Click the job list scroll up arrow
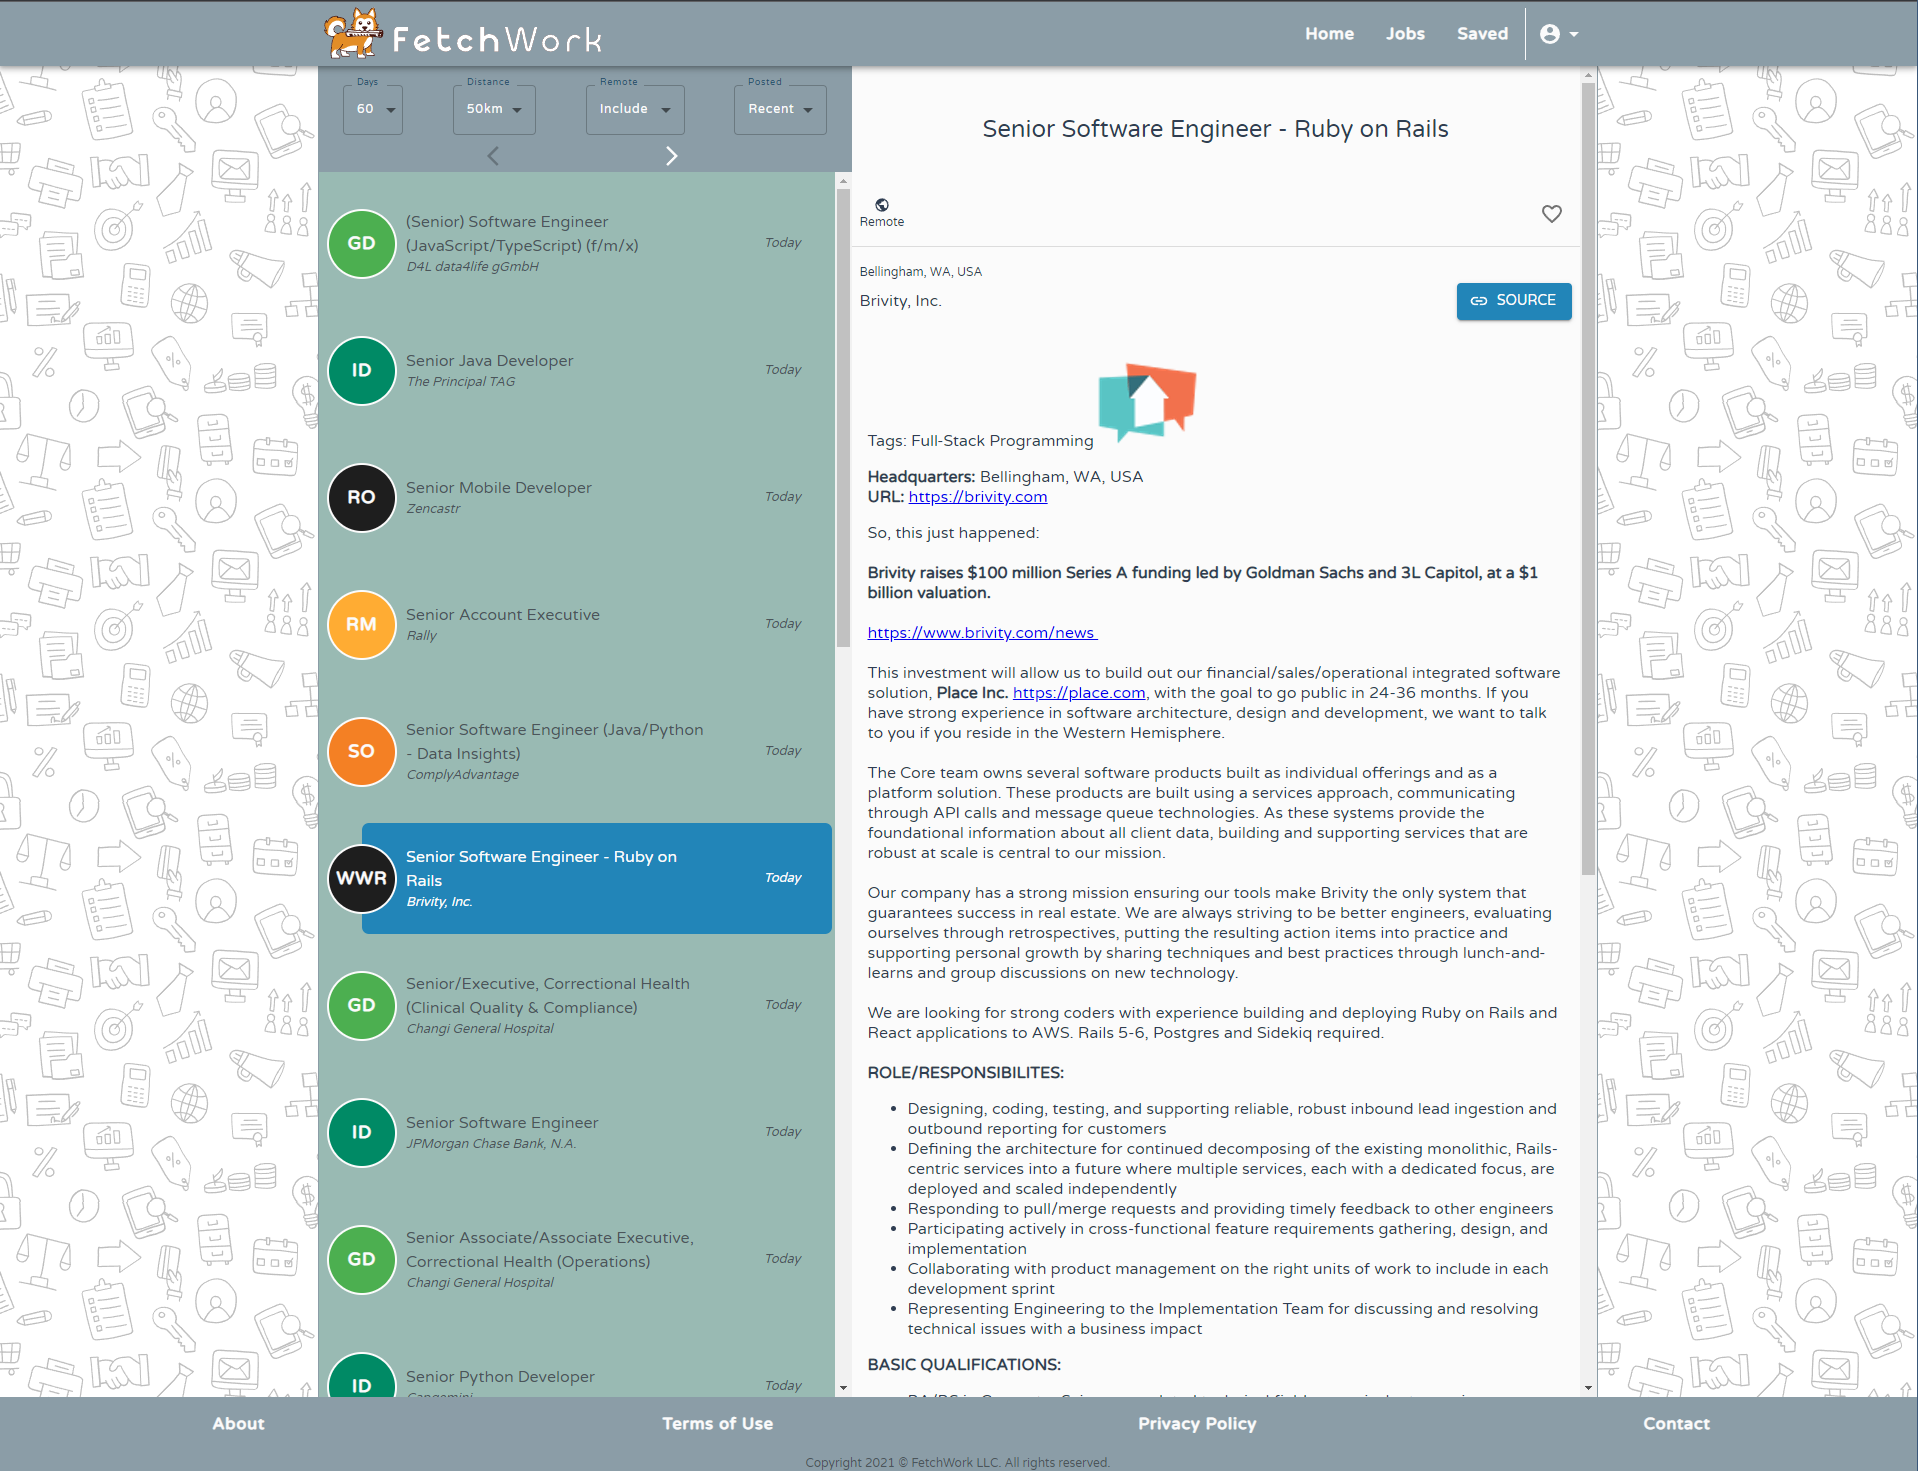The image size is (1918, 1471). 843,181
